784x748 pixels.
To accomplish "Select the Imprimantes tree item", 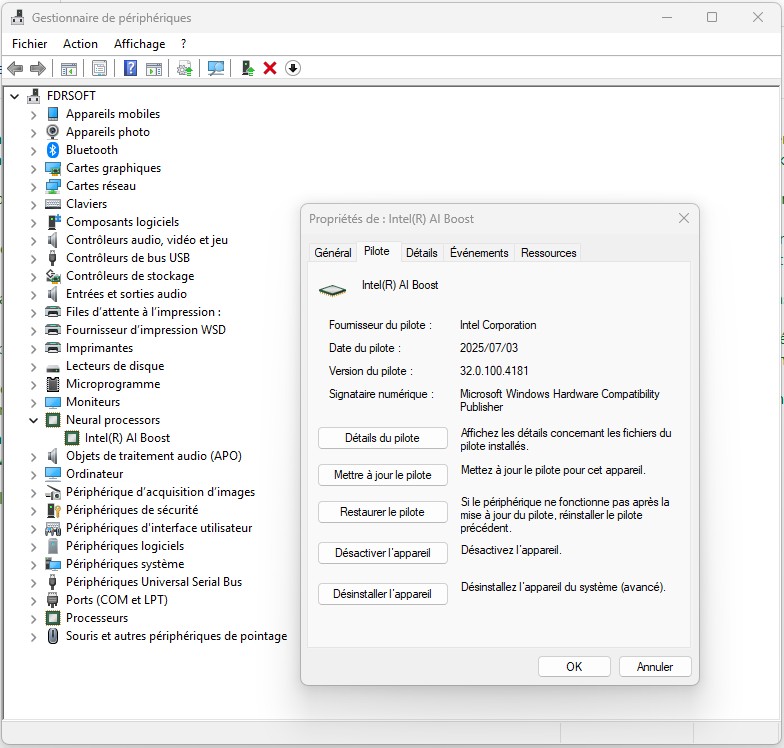I will [99, 348].
